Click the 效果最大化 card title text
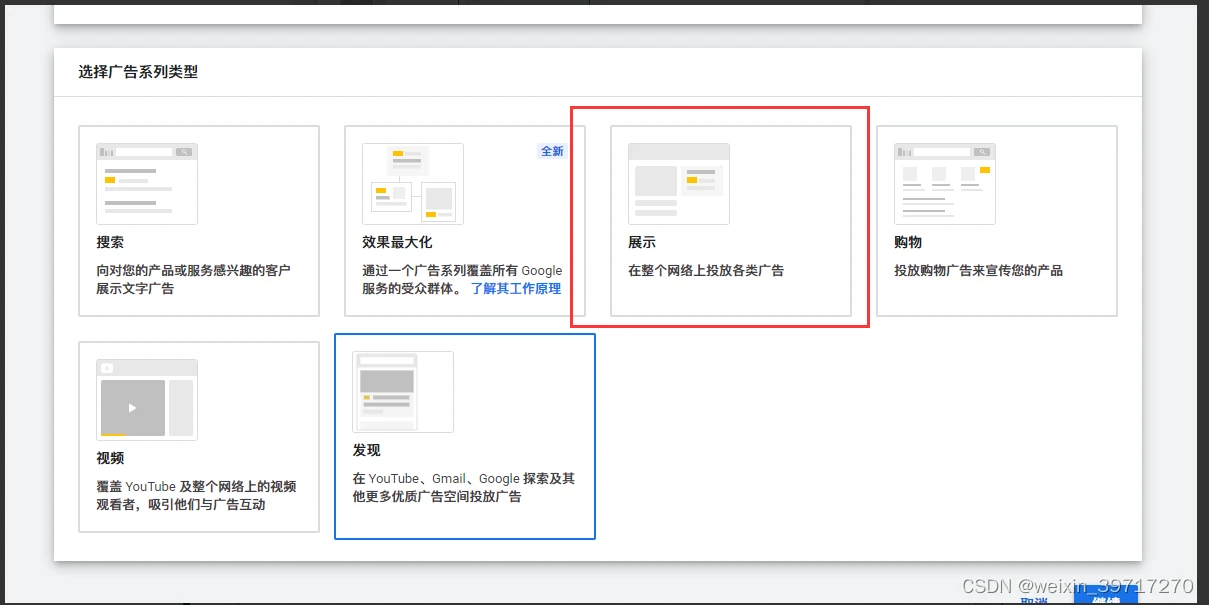 pos(397,243)
